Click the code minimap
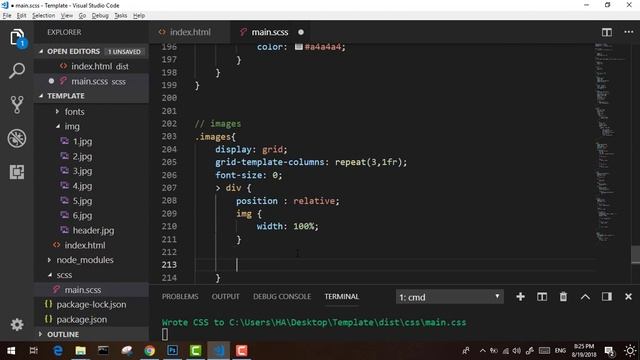 tap(610, 143)
